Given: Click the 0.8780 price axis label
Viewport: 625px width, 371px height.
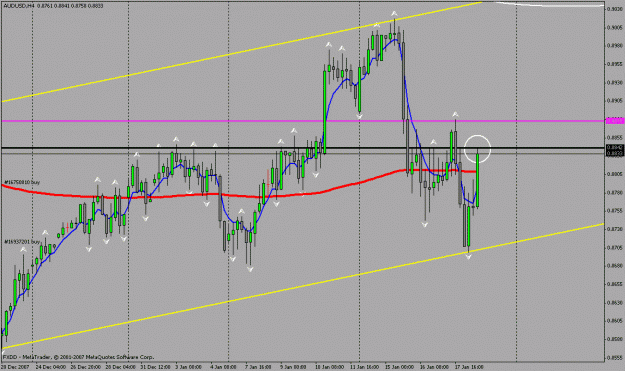Looking at the screenshot, I should click(615, 192).
